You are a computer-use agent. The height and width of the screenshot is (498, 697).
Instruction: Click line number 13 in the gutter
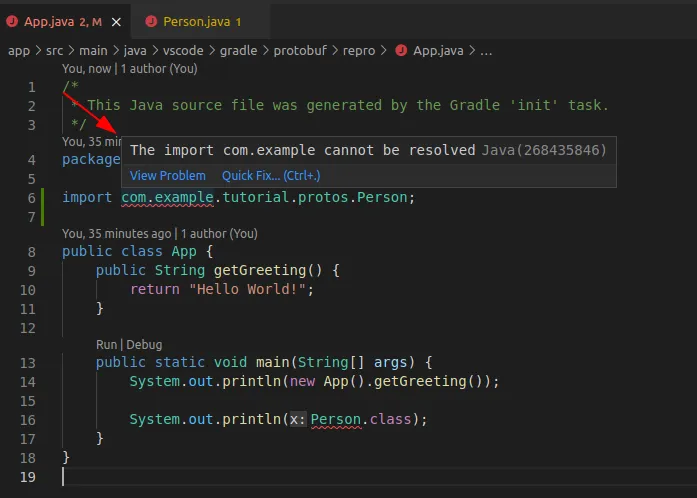tap(28, 363)
